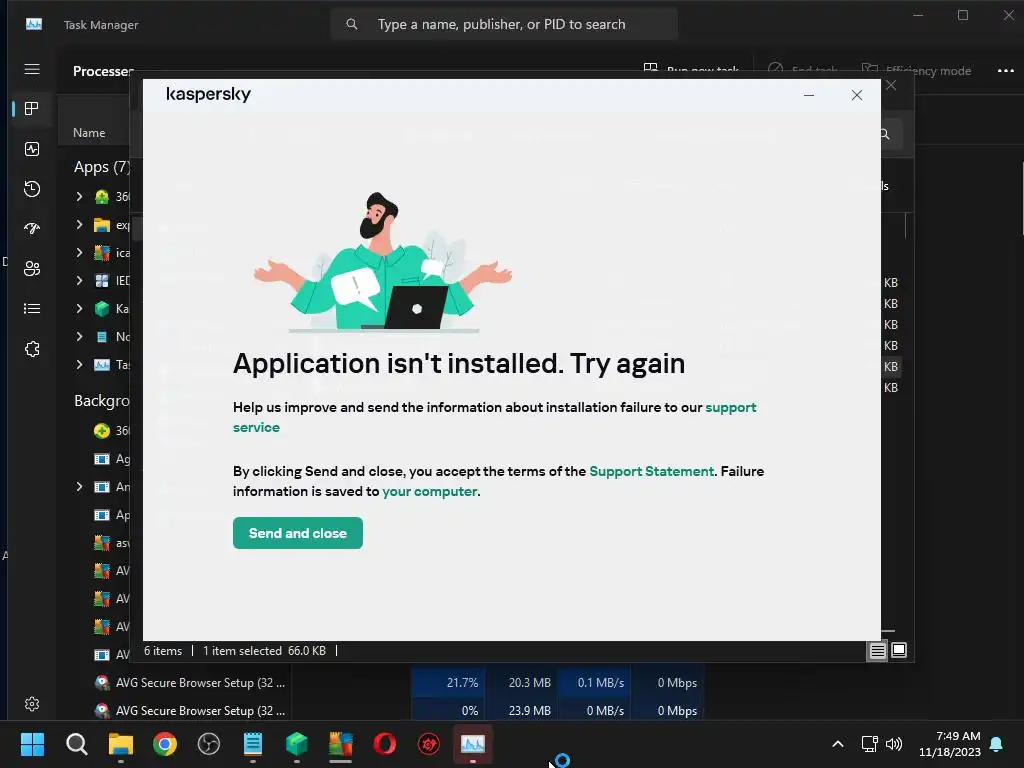Screen dimensions: 1024x768
Task: Switch Explorer to large icons view
Action: point(899,650)
